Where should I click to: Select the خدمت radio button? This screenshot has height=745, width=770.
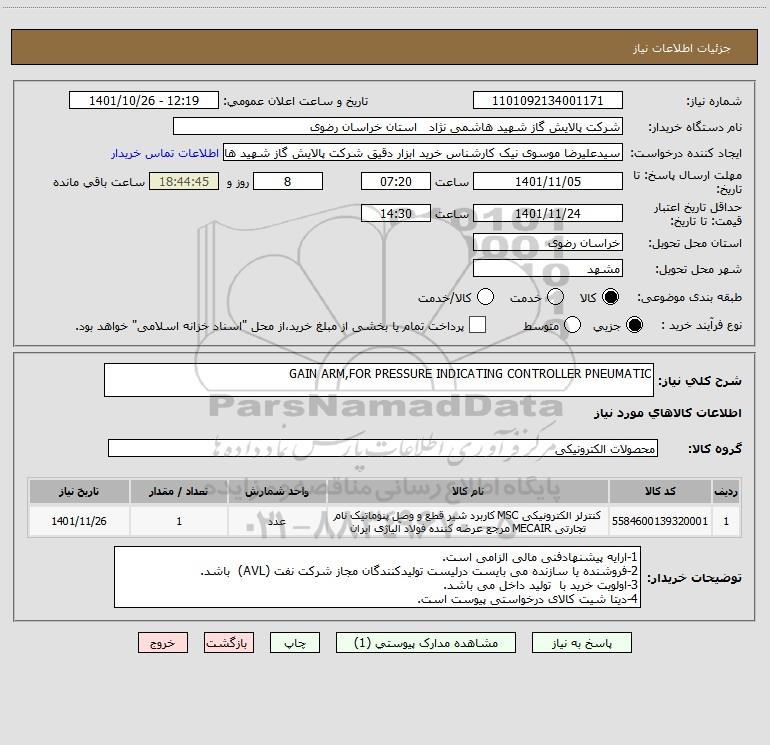click(555, 297)
